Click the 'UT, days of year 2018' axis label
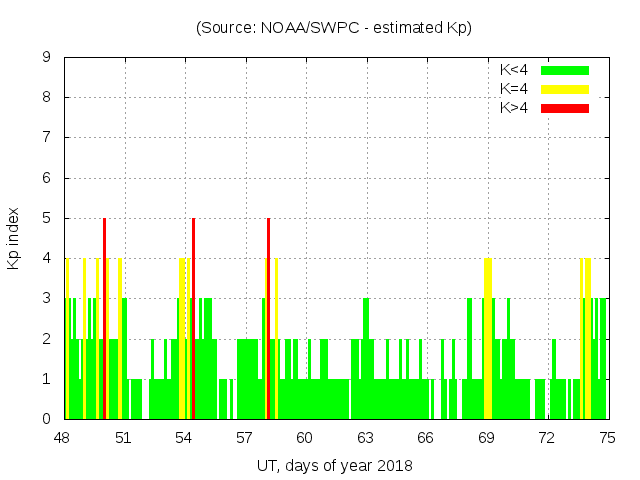The image size is (640, 480). point(334,465)
